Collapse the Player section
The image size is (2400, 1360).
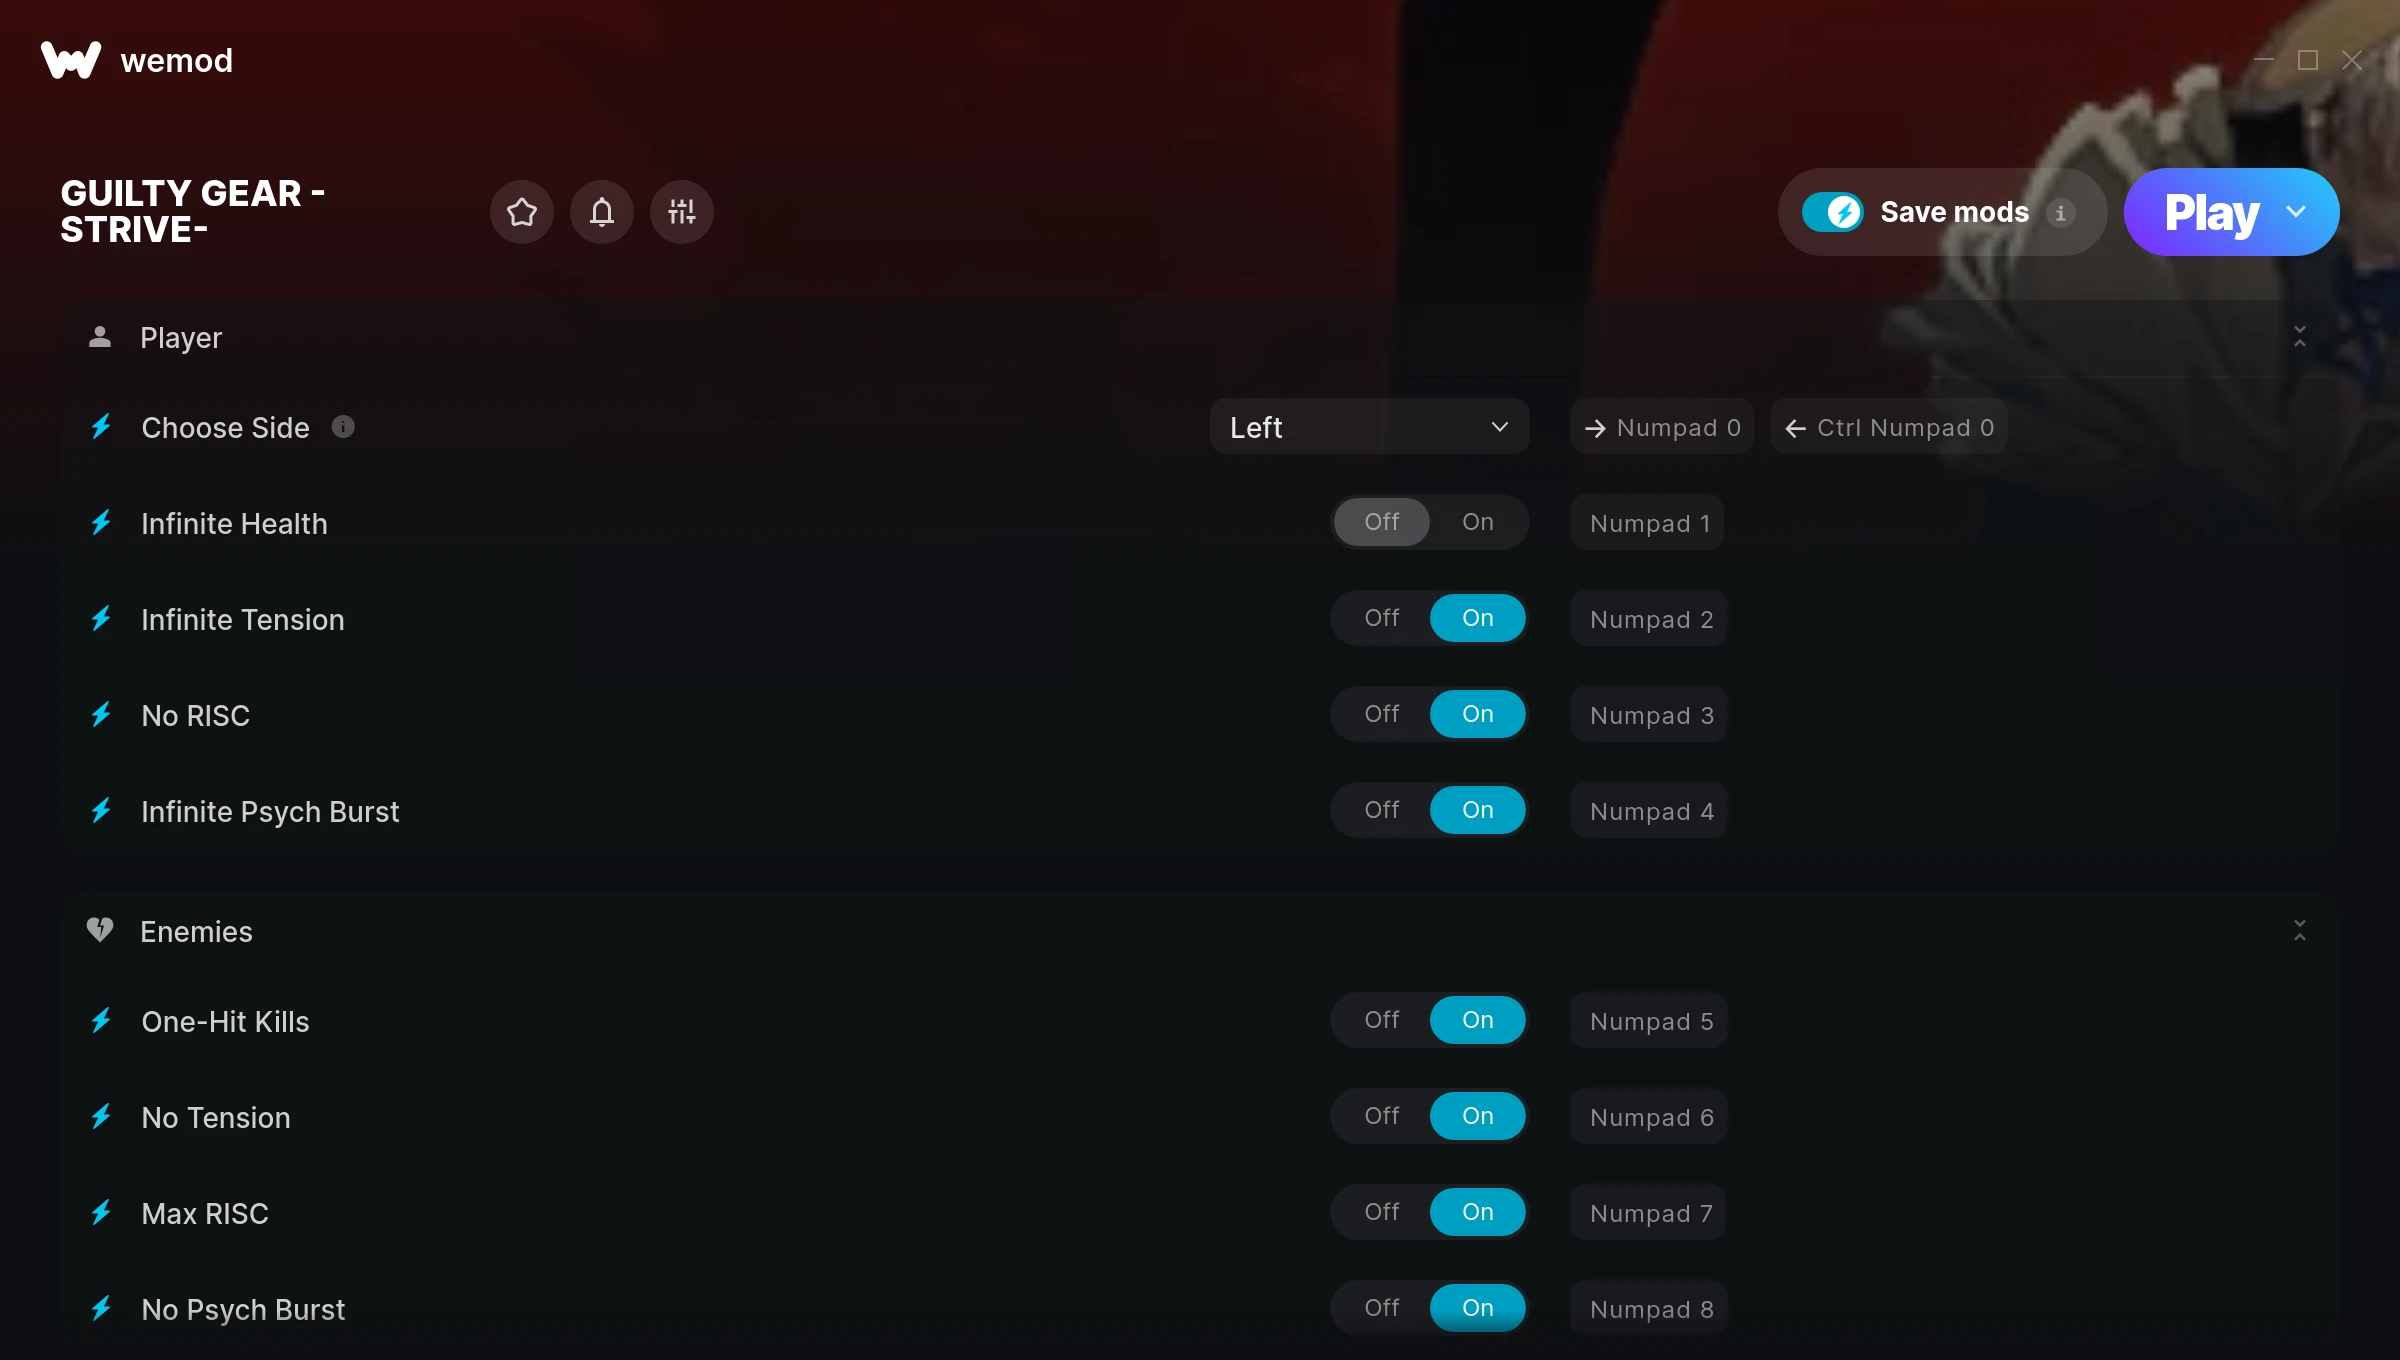pos(2300,337)
